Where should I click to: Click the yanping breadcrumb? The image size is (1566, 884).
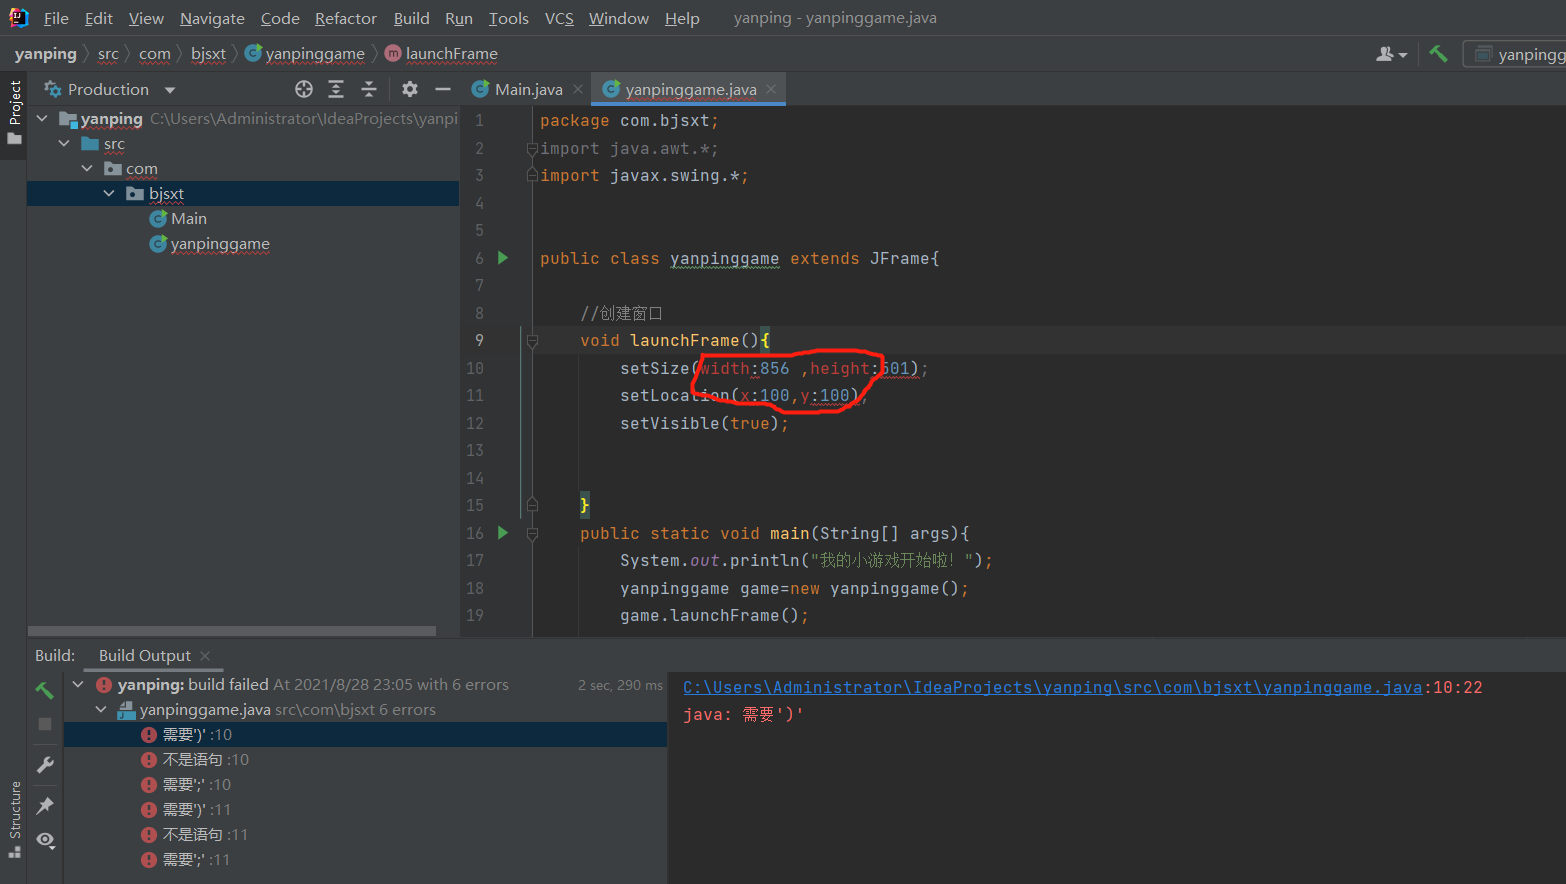coord(45,54)
